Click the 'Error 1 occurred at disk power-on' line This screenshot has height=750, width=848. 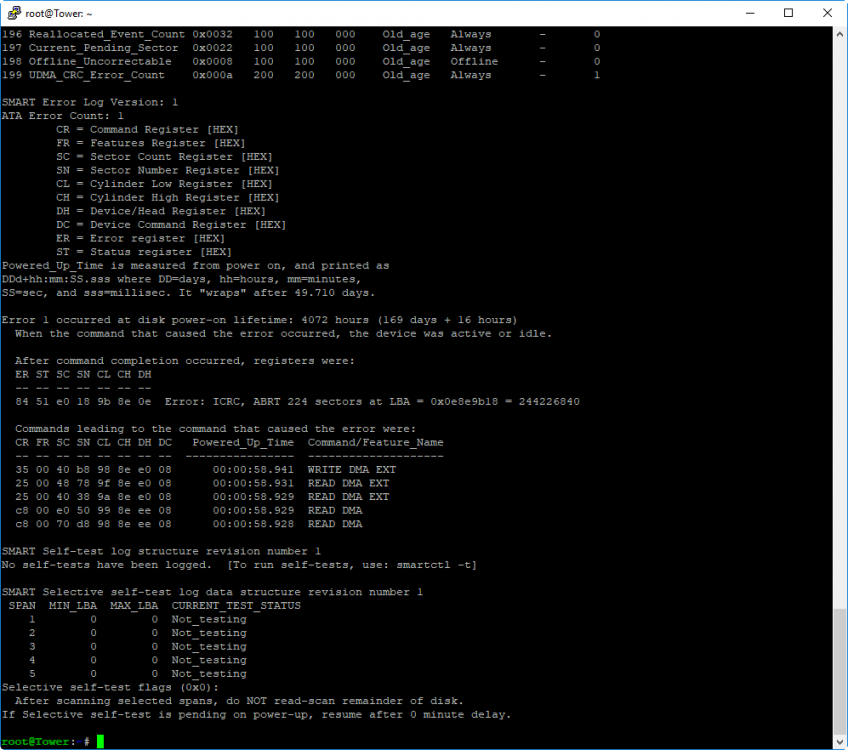(260, 320)
